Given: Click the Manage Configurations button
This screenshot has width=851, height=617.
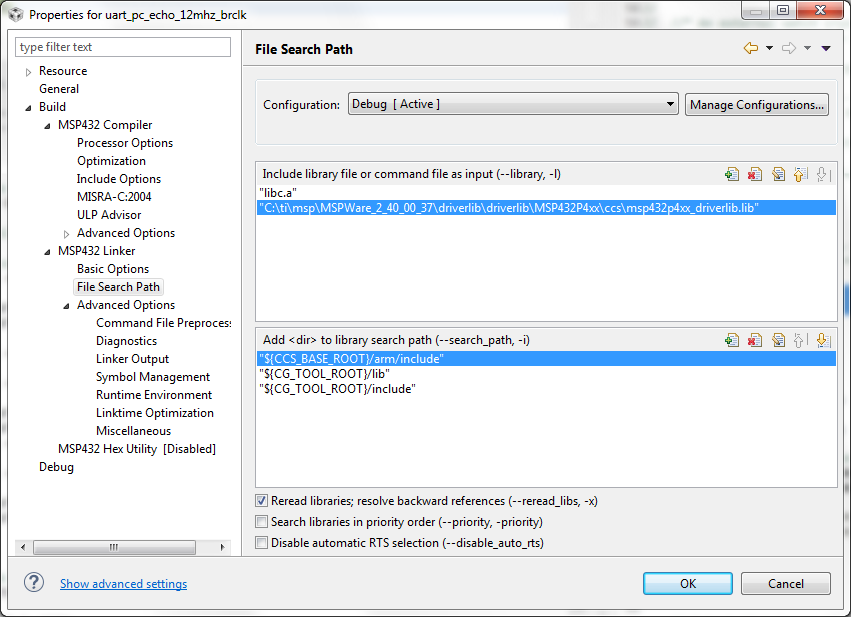Looking at the screenshot, I should click(757, 104).
